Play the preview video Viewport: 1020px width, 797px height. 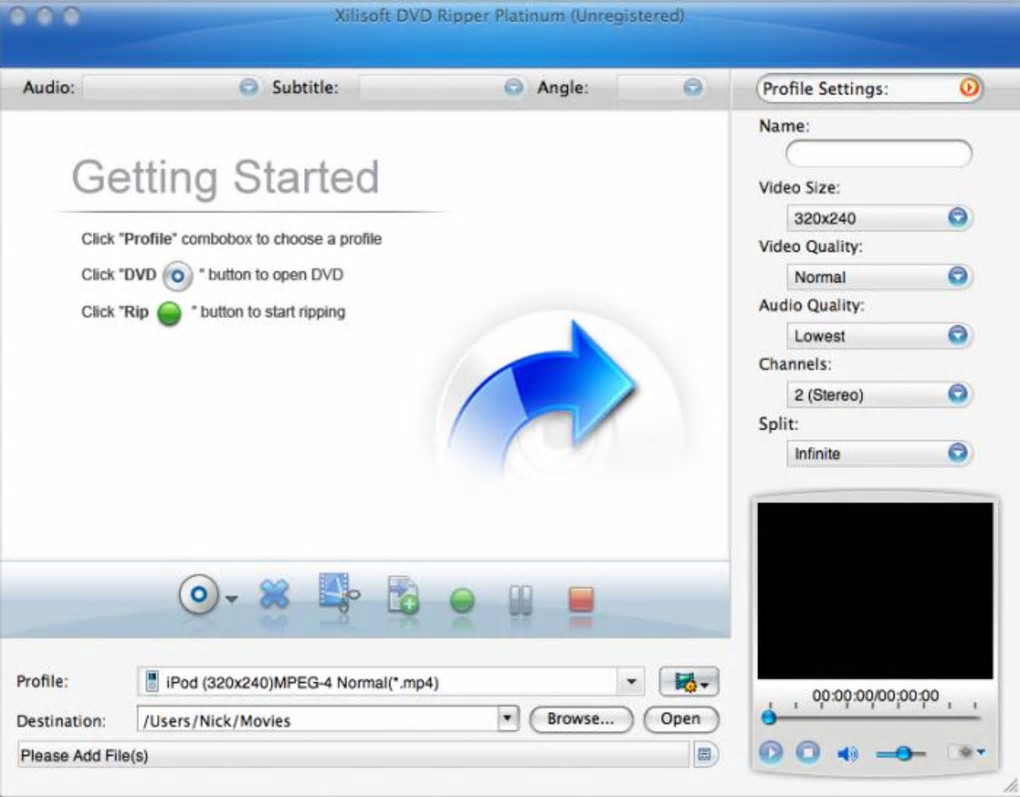tap(770, 753)
